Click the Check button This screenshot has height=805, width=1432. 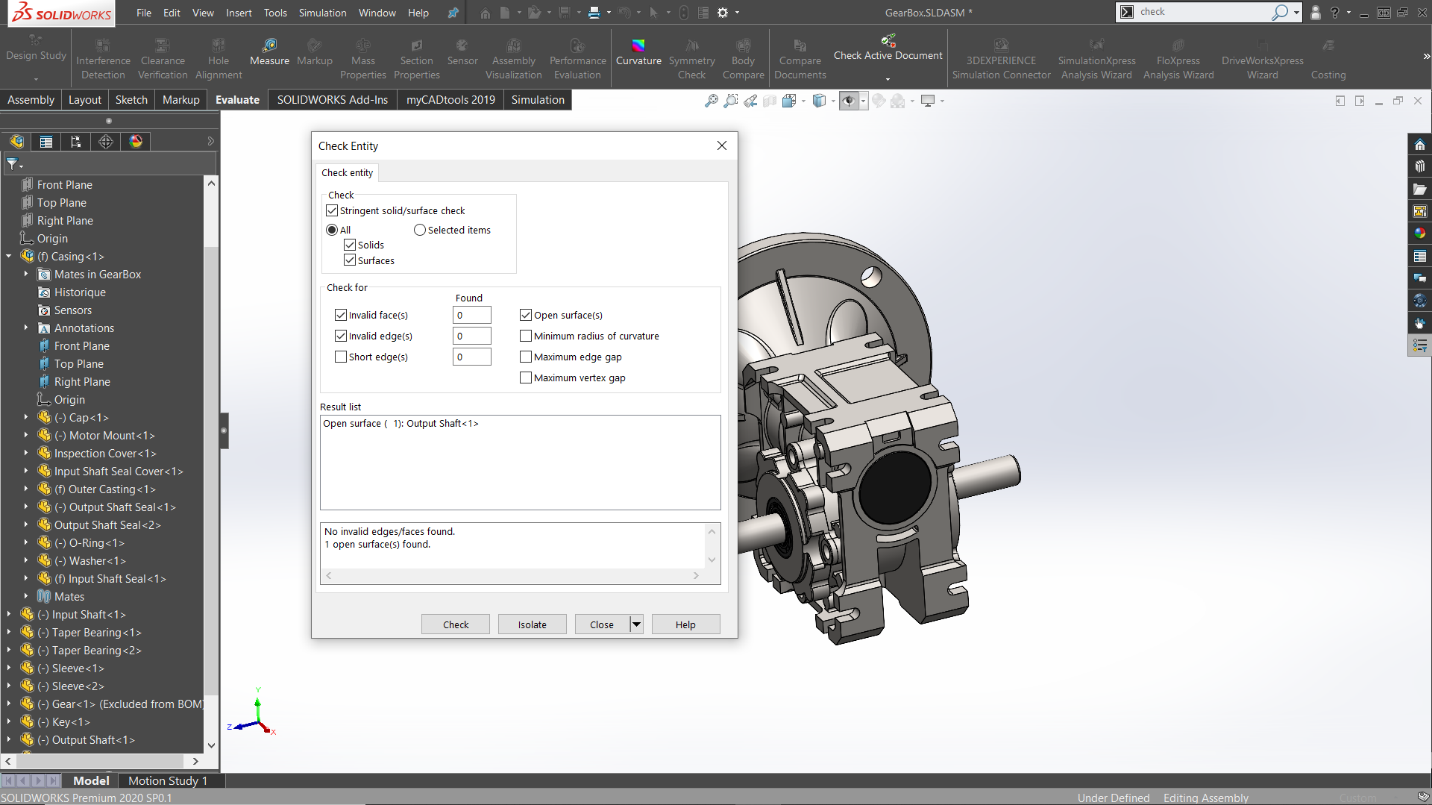(x=456, y=624)
